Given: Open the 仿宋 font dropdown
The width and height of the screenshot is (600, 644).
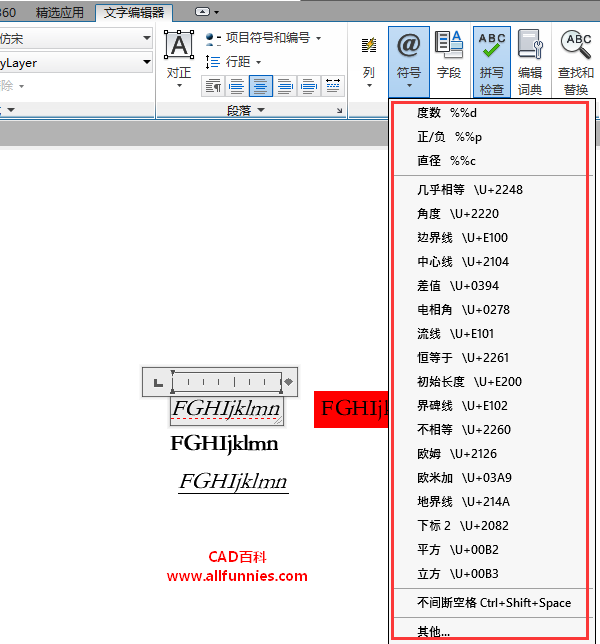Looking at the screenshot, I should [146, 38].
